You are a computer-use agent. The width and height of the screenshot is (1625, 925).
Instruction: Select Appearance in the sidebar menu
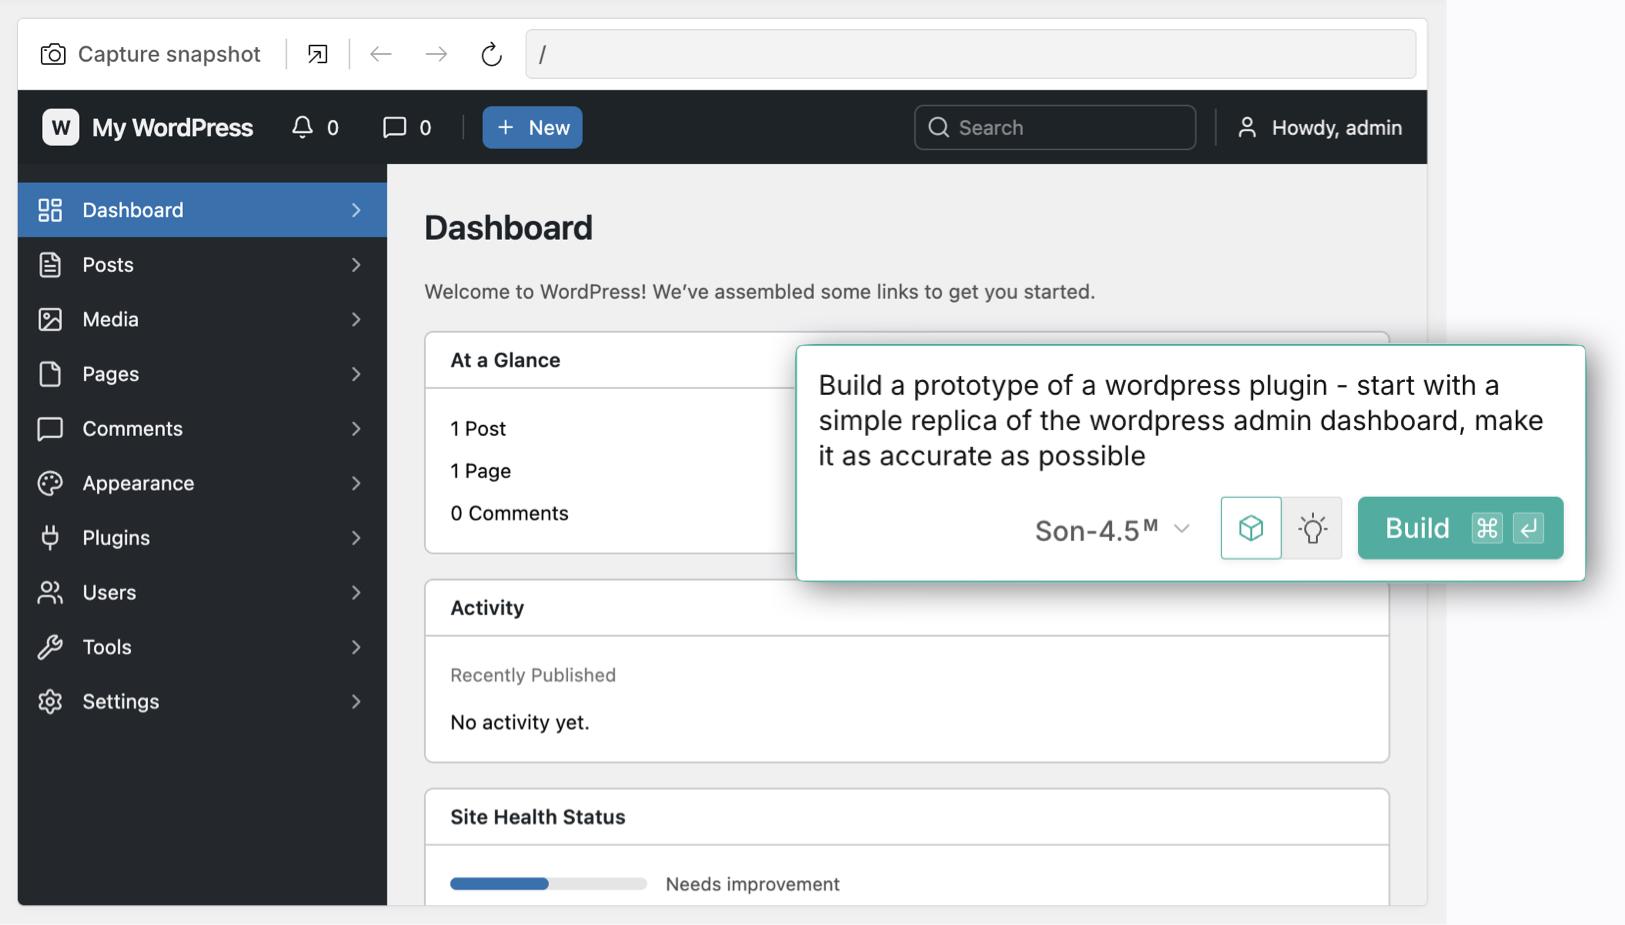pyautogui.click(x=202, y=483)
